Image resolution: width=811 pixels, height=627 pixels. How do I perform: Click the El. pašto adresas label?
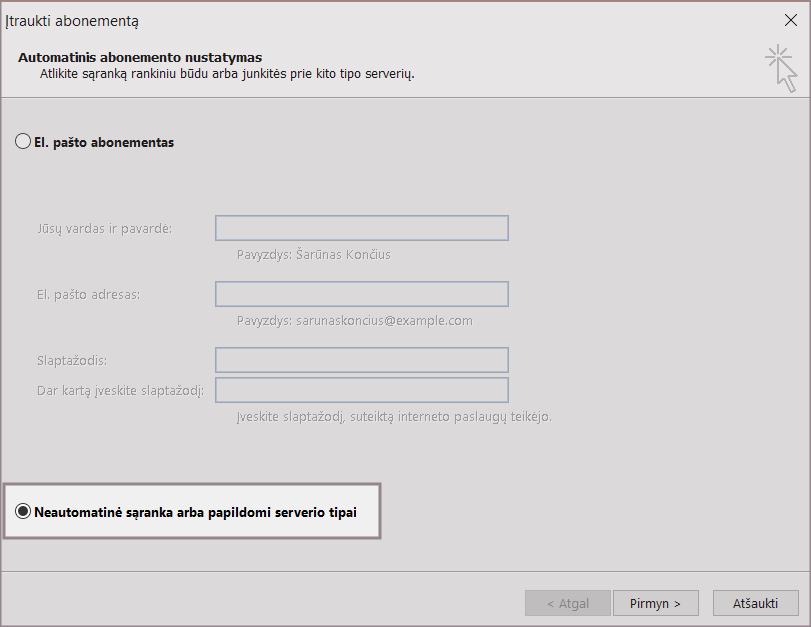click(88, 294)
